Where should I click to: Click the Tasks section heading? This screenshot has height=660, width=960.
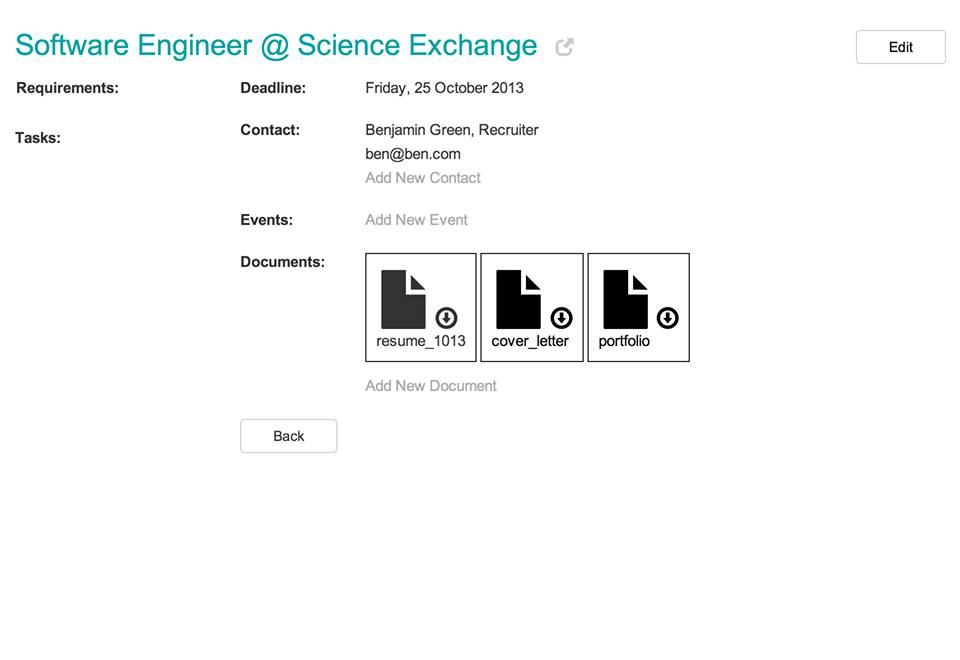38,138
